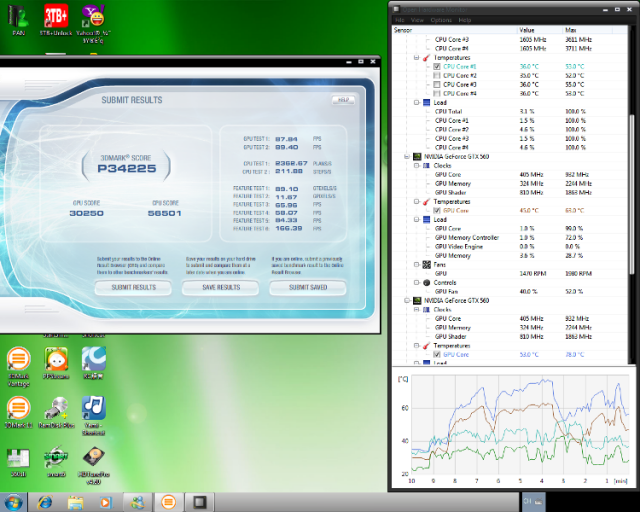Select the GPU Video Engine row

tap(510, 247)
